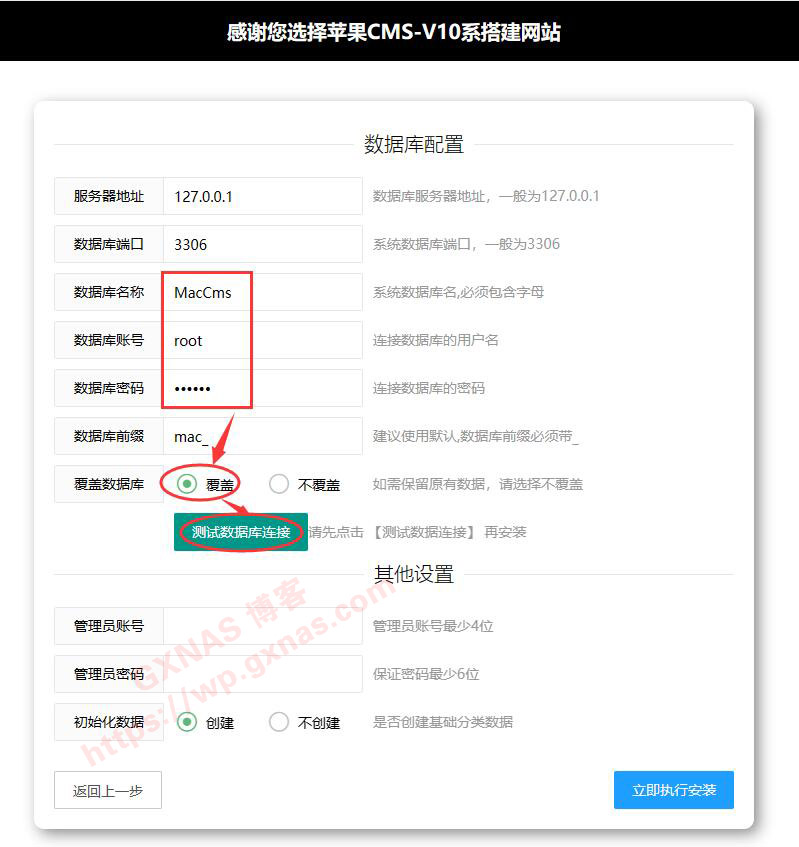Viewport: 799px width, 847px height.
Task: Click the 数据库配置 section heading
Action: (413, 145)
